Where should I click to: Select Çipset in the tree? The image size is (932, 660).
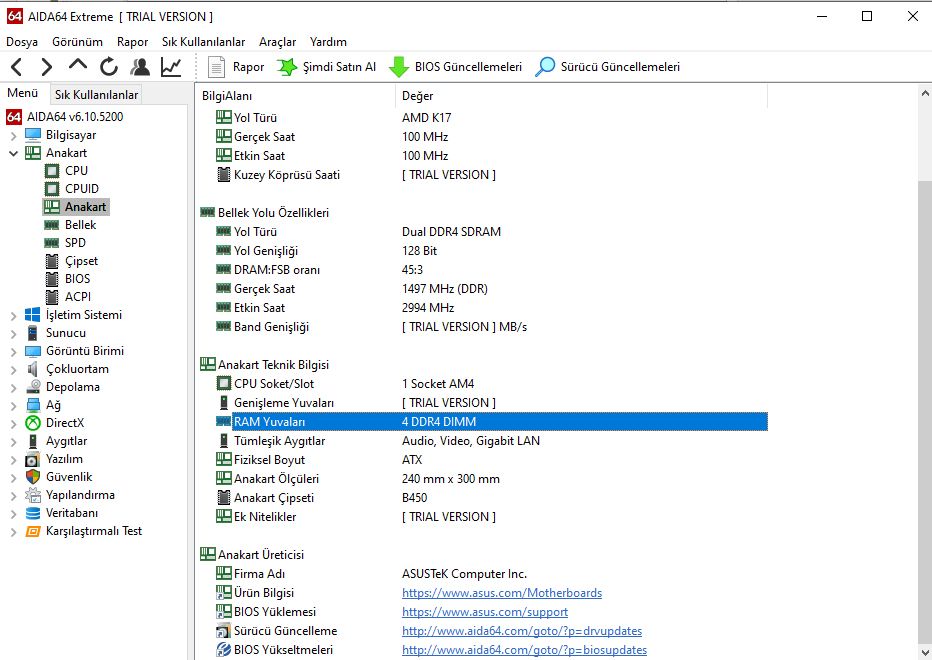pyautogui.click(x=81, y=261)
